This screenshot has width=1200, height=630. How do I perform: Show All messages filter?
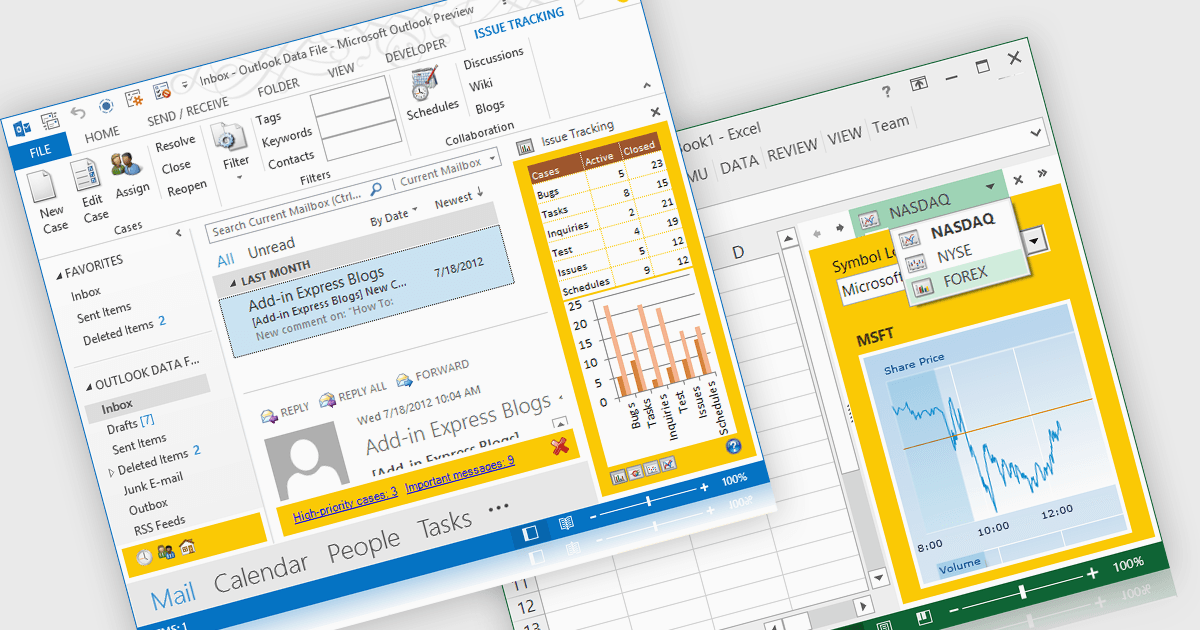226,260
